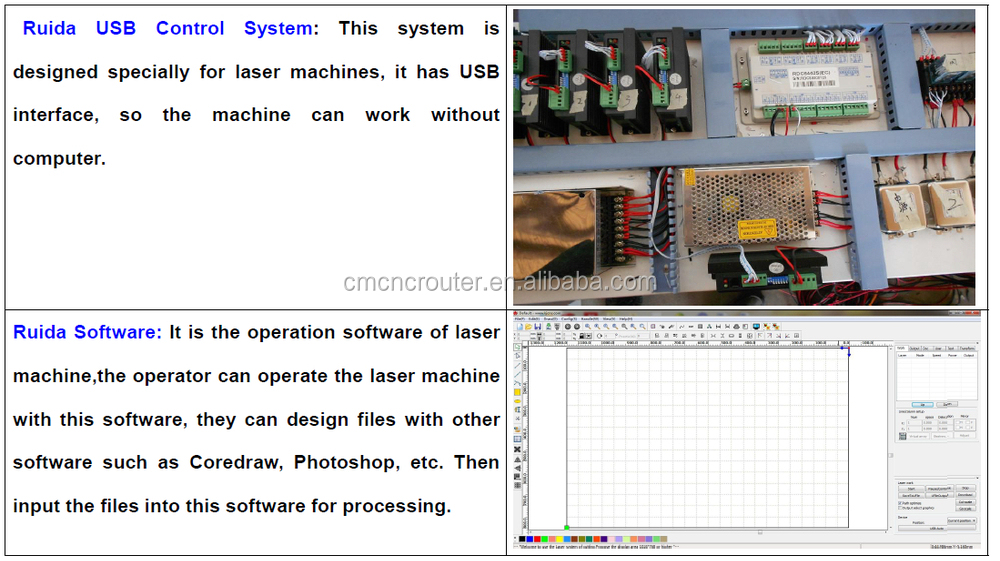
Task: Click the monitor-shaped icon in the top toolbar
Action: [x=756, y=326]
